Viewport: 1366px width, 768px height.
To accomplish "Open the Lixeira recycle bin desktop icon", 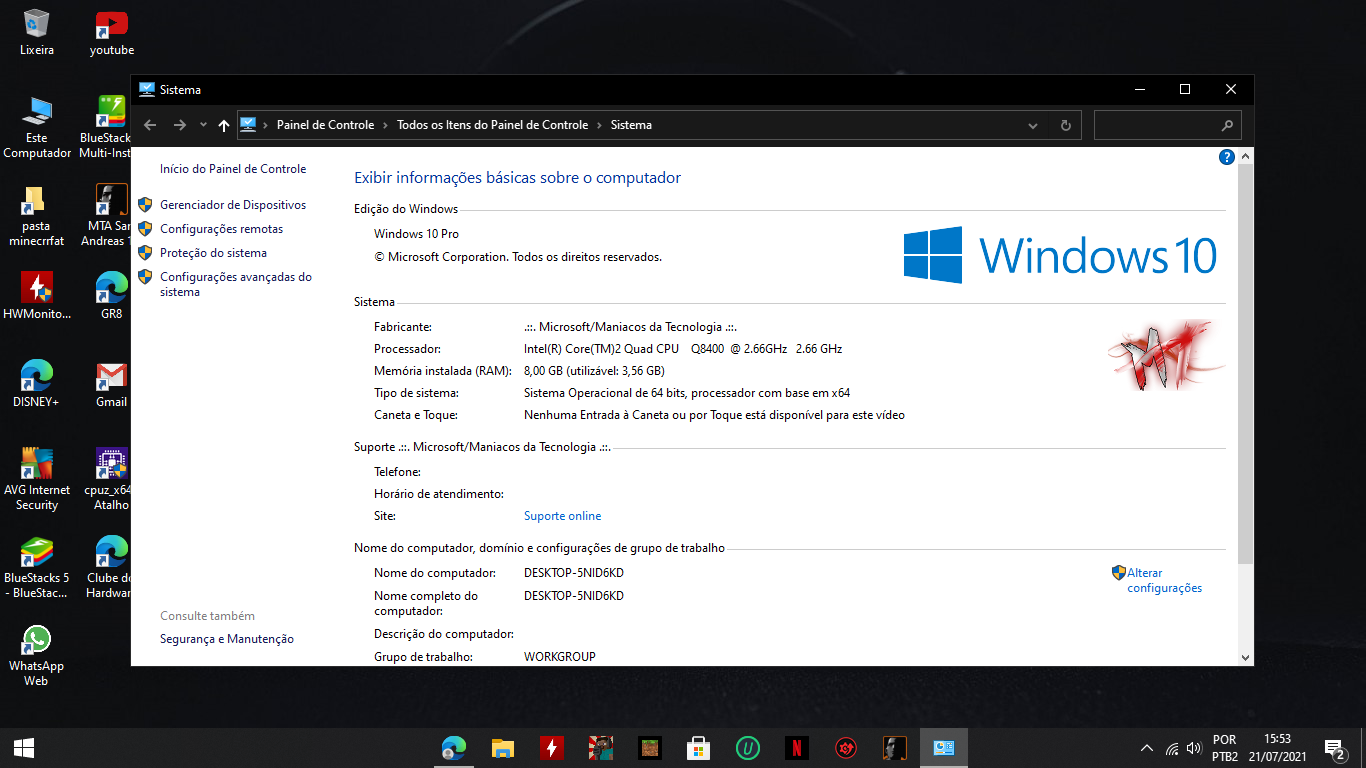I will tap(37, 32).
